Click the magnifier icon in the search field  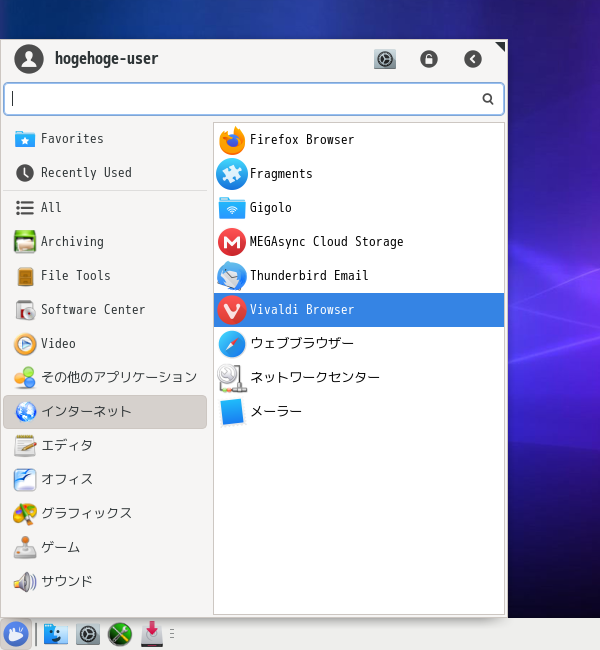(488, 99)
